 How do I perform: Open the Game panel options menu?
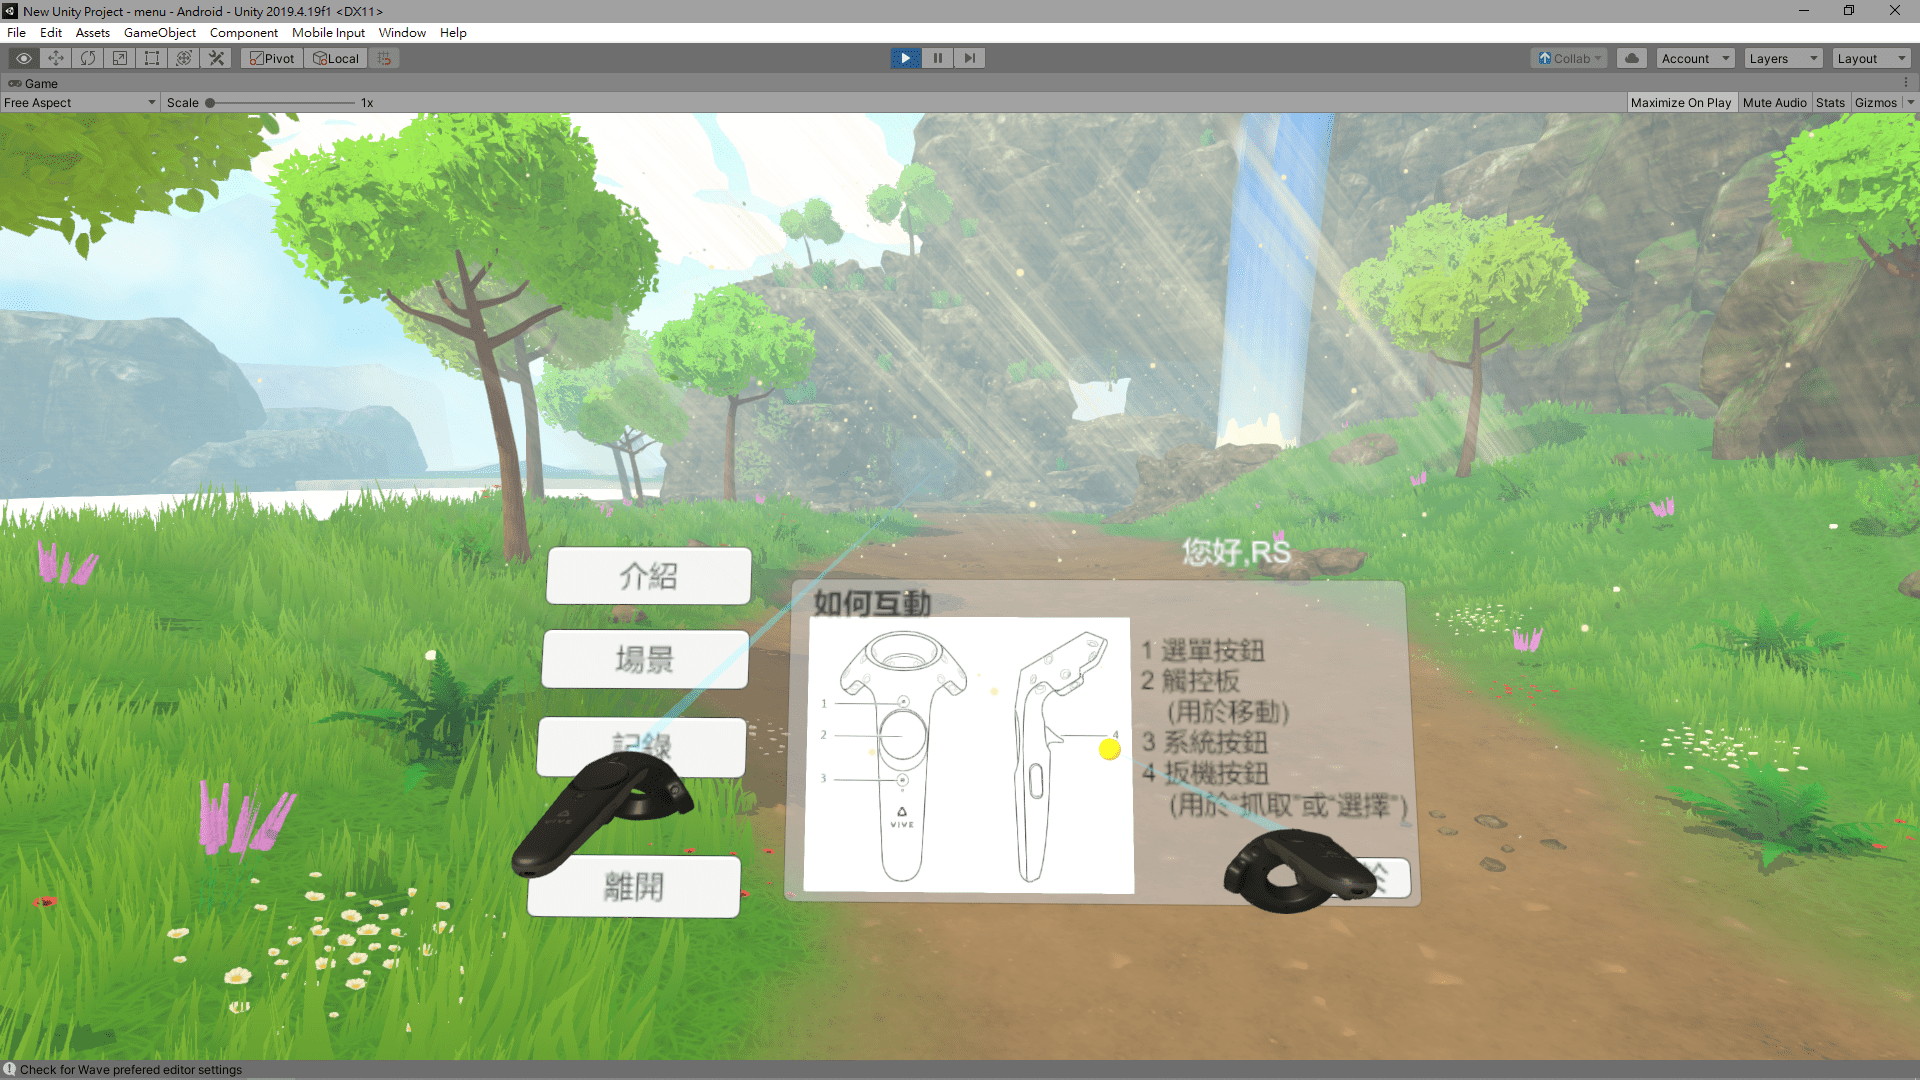[1905, 83]
